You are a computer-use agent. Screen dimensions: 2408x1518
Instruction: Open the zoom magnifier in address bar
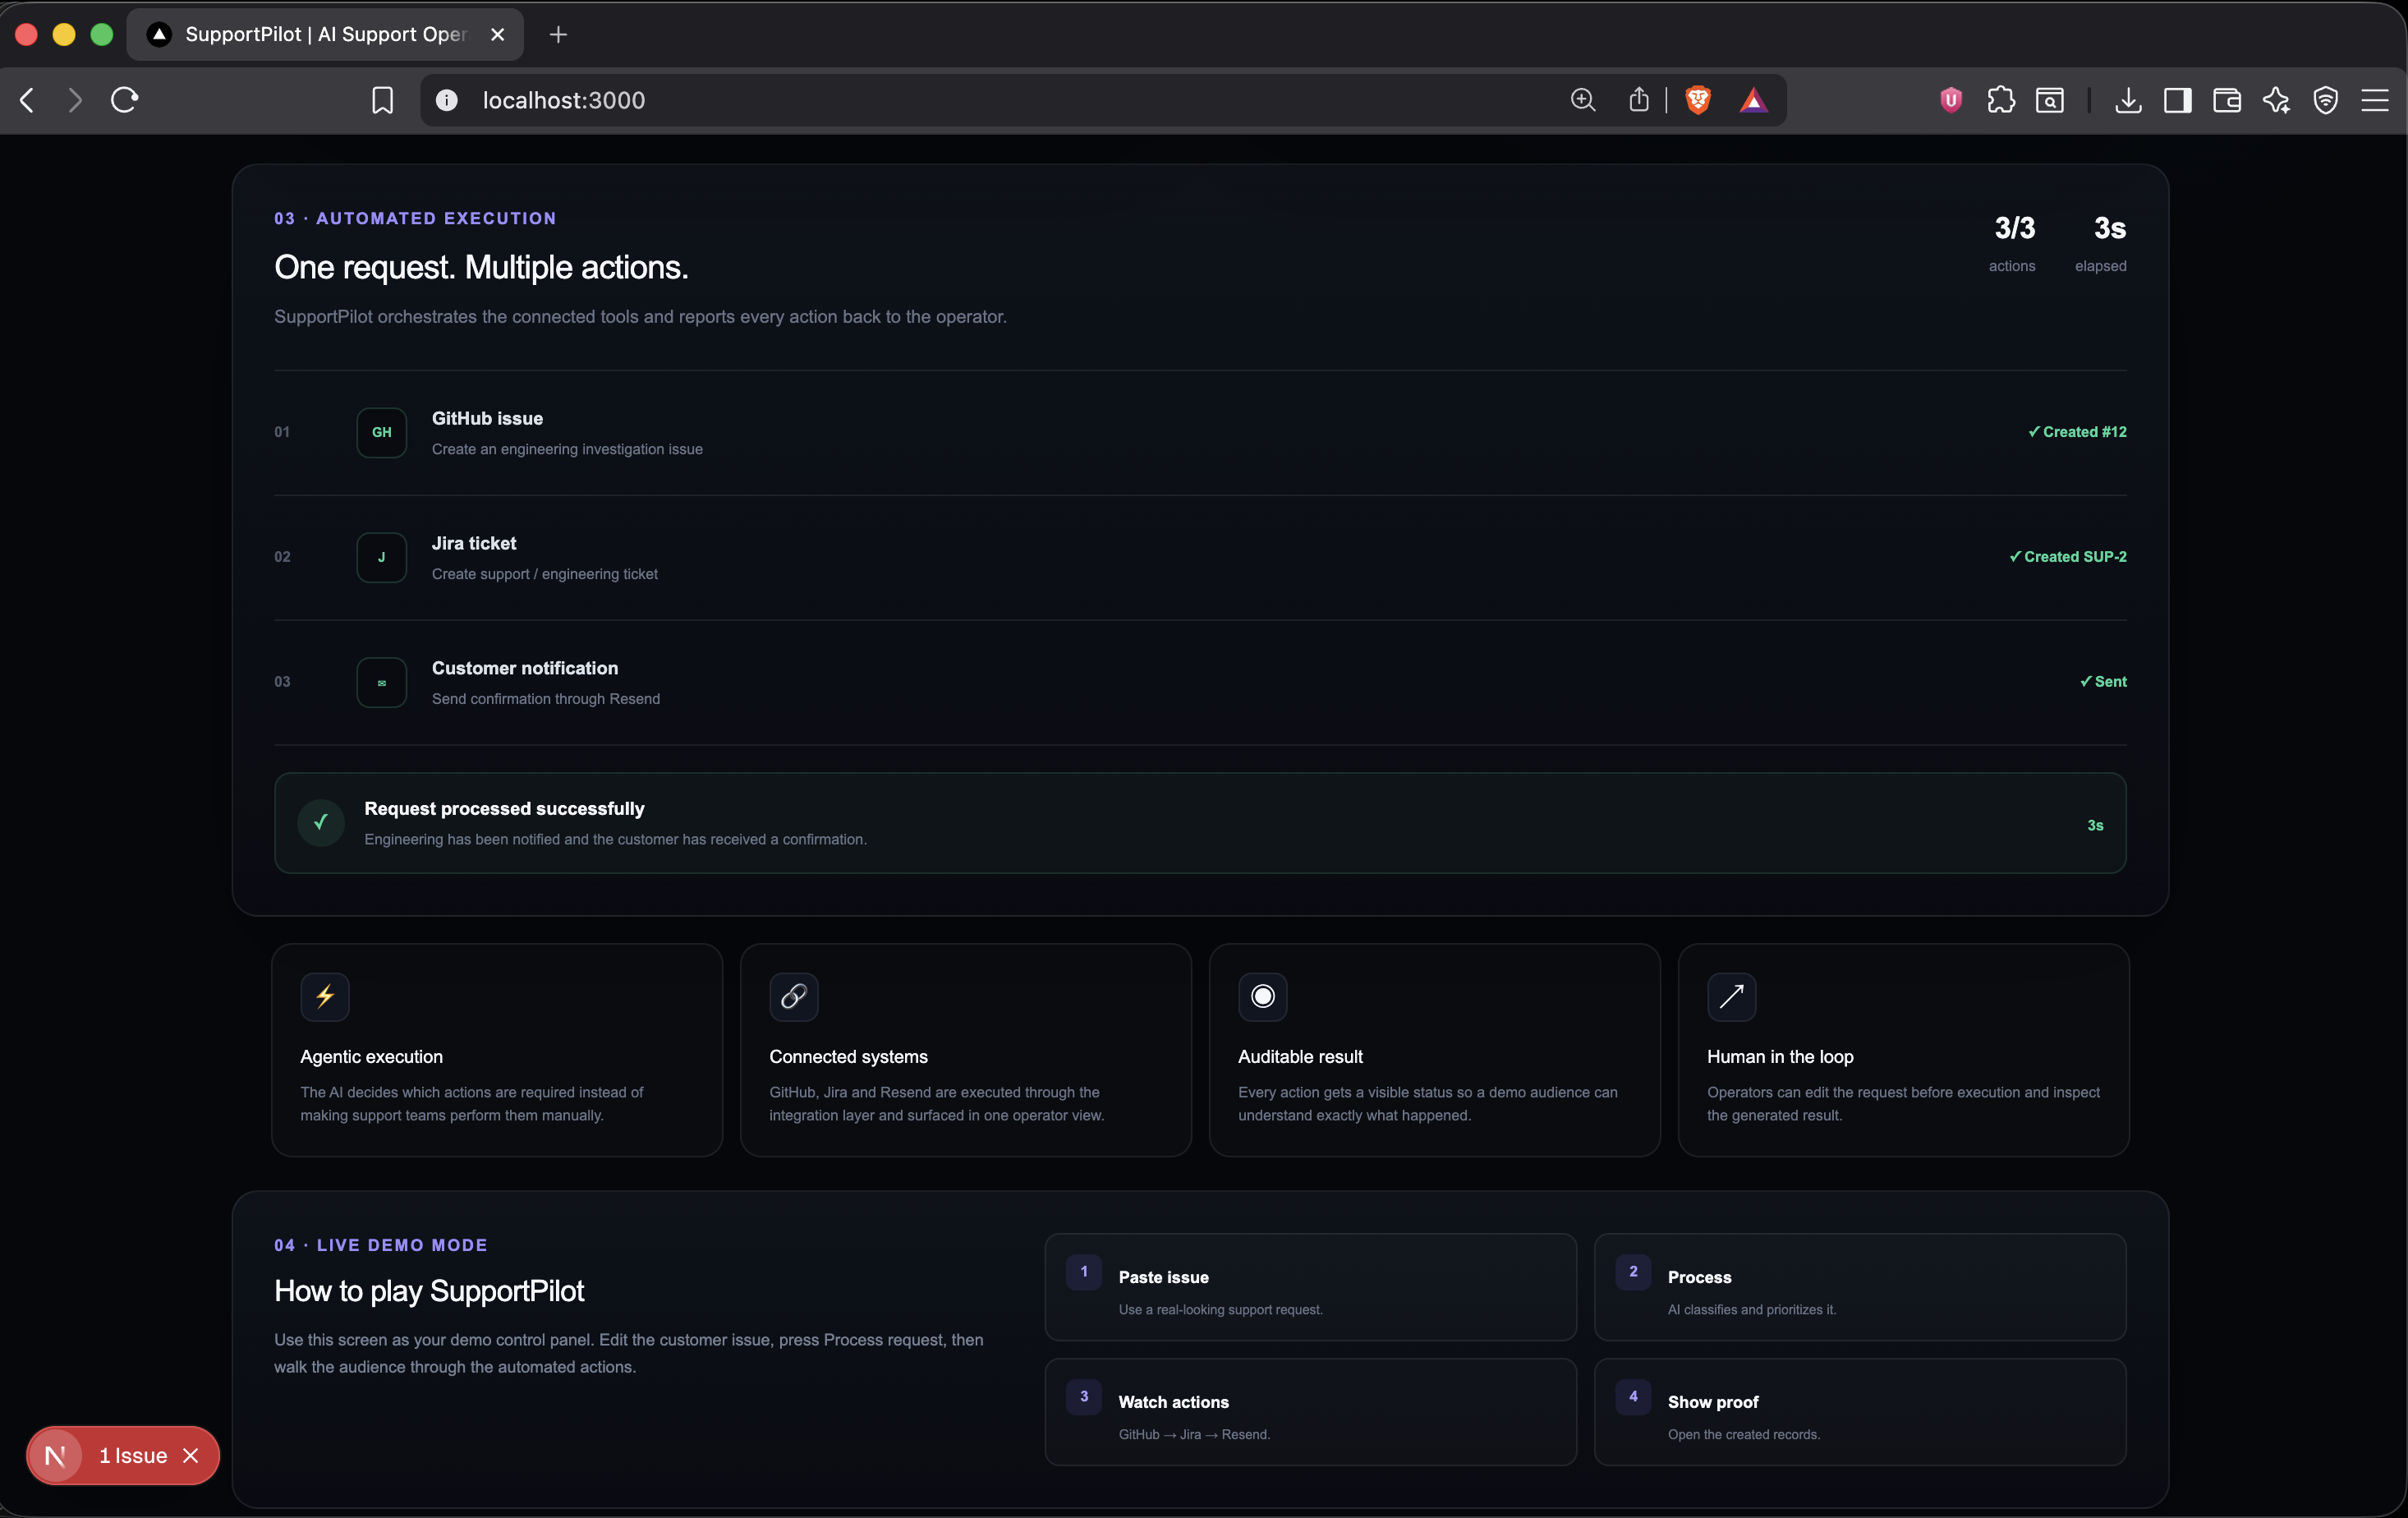pyautogui.click(x=1583, y=100)
